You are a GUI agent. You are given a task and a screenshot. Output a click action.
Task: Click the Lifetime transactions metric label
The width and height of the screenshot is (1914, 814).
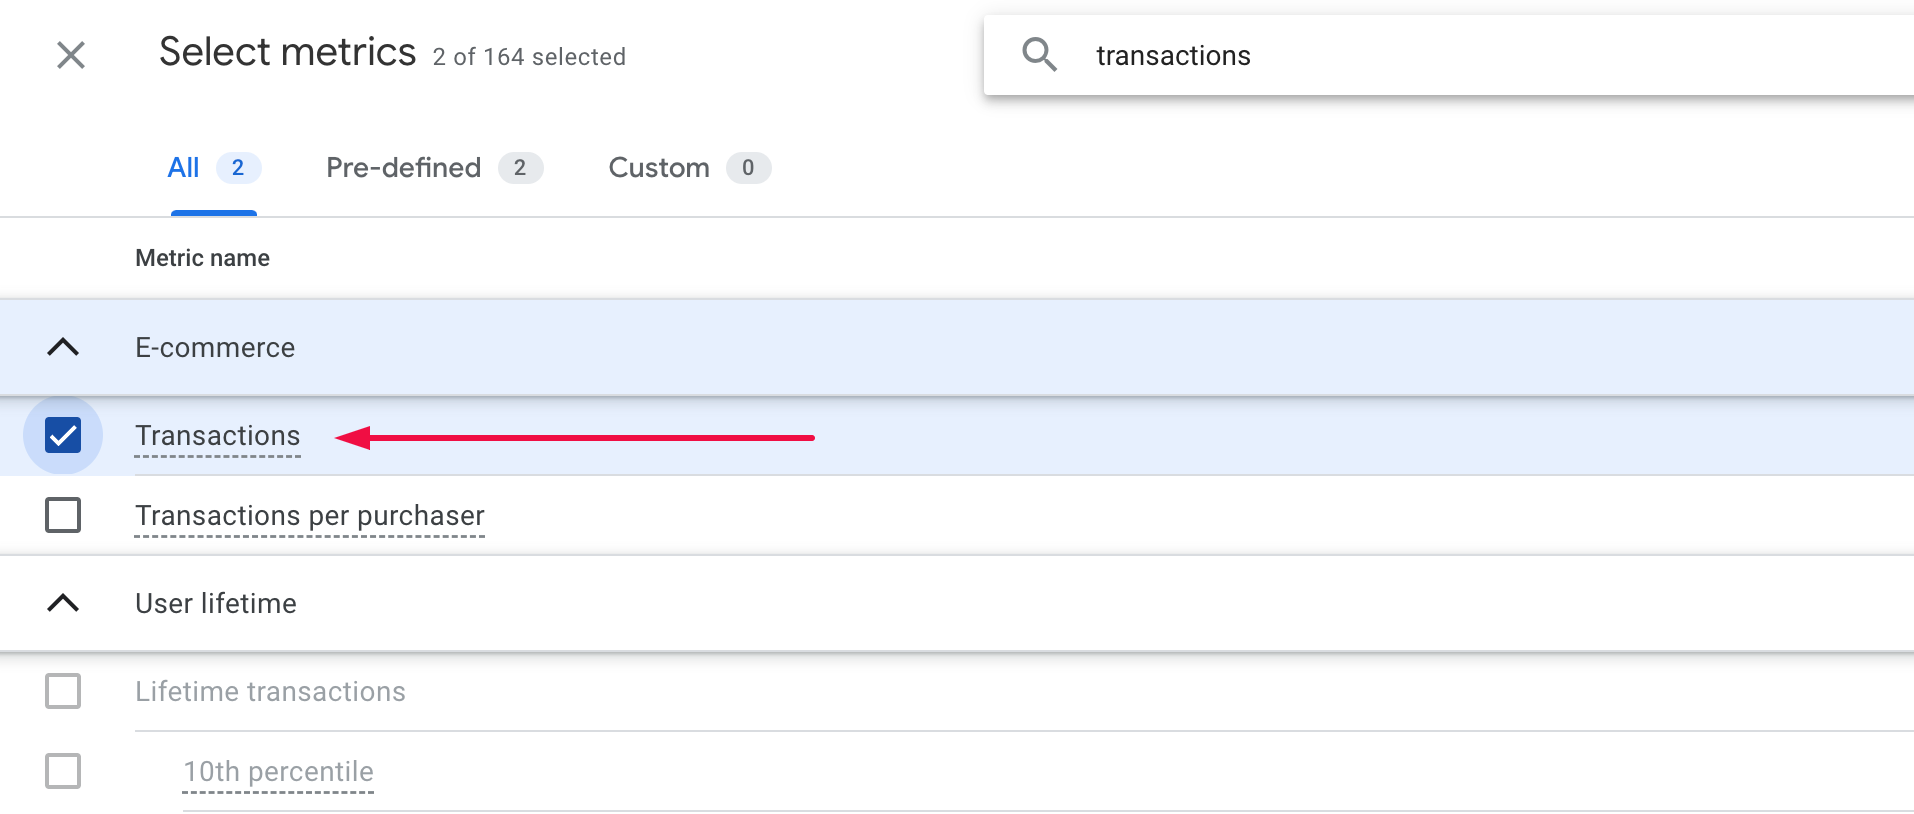tap(270, 691)
